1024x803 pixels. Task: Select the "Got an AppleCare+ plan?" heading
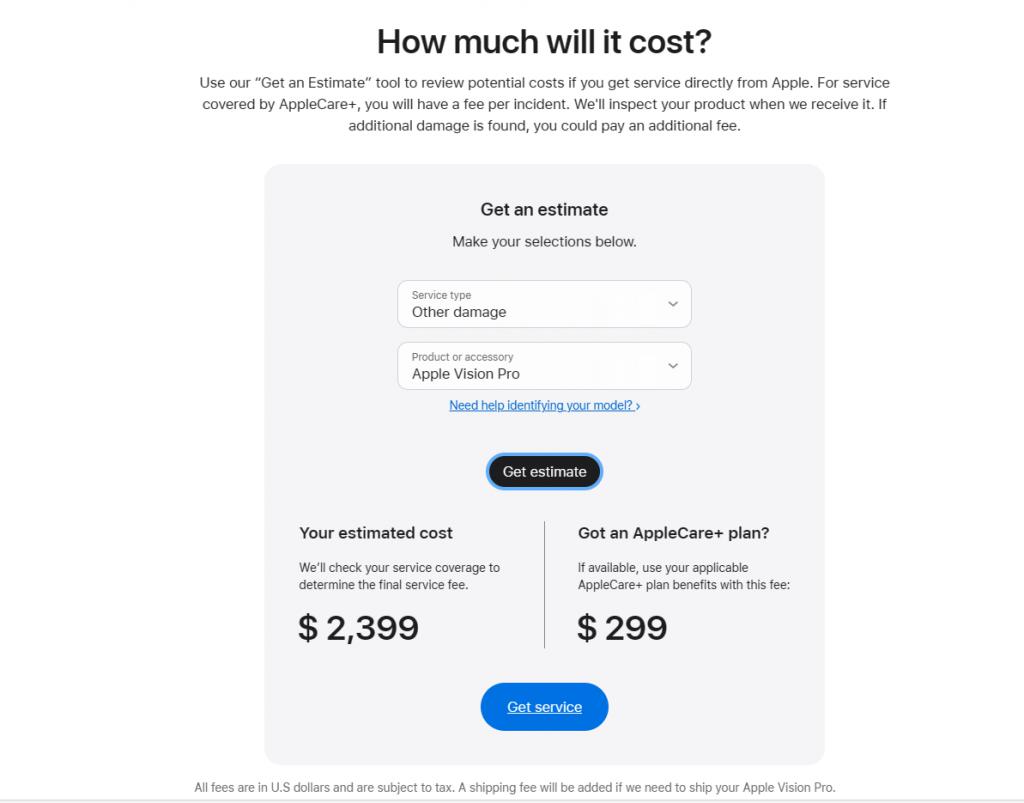[673, 533]
